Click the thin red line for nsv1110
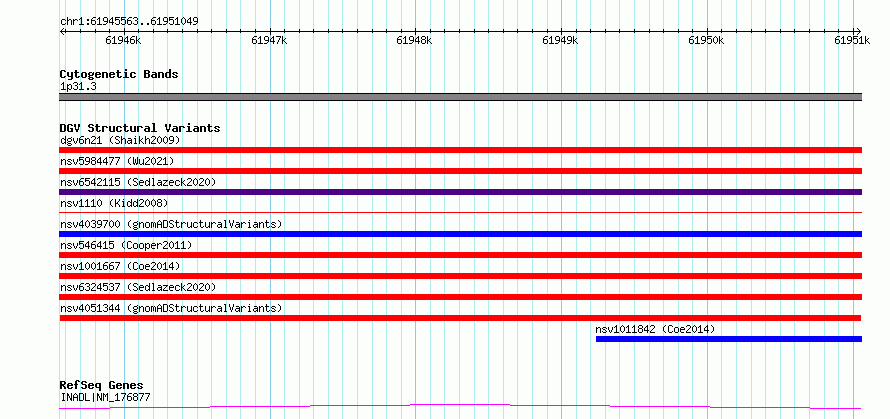890x419 pixels. [x=461, y=212]
